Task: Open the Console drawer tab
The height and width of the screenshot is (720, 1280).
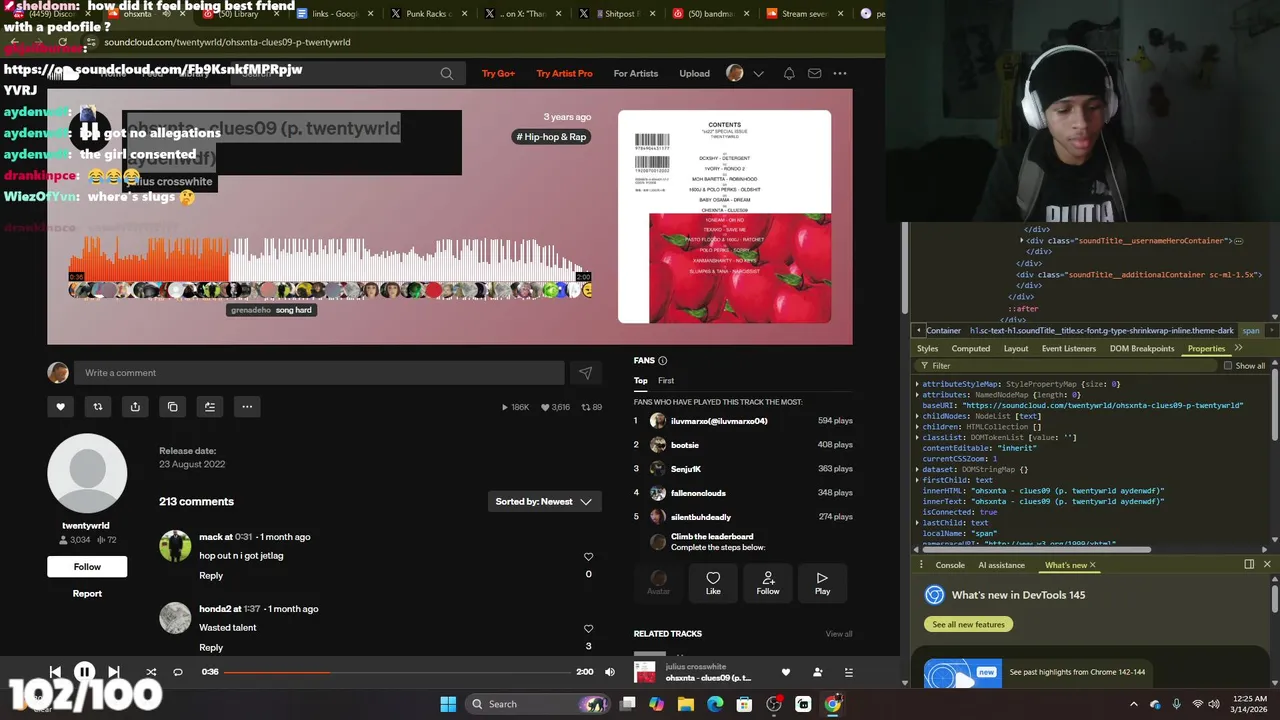Action: [950, 565]
